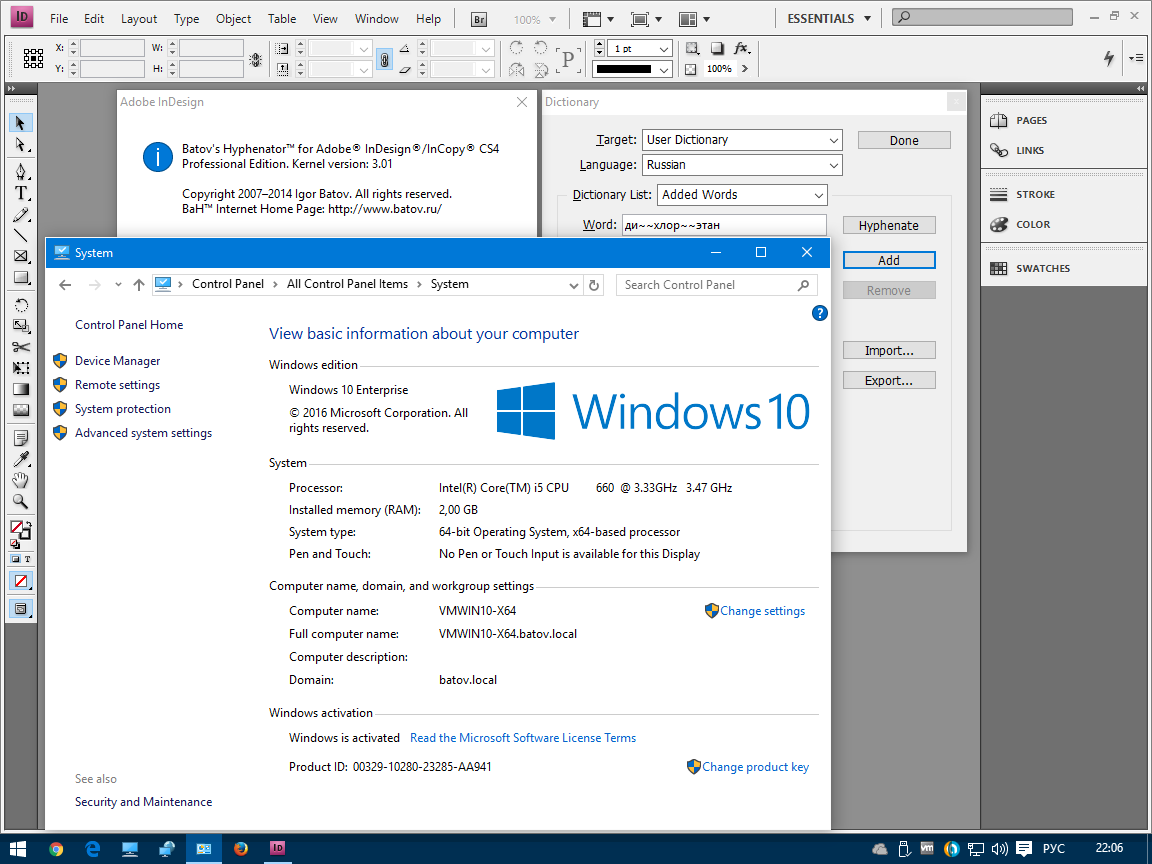Image resolution: width=1152 pixels, height=864 pixels.
Task: Open the Essentials workspace switcher
Action: click(829, 18)
